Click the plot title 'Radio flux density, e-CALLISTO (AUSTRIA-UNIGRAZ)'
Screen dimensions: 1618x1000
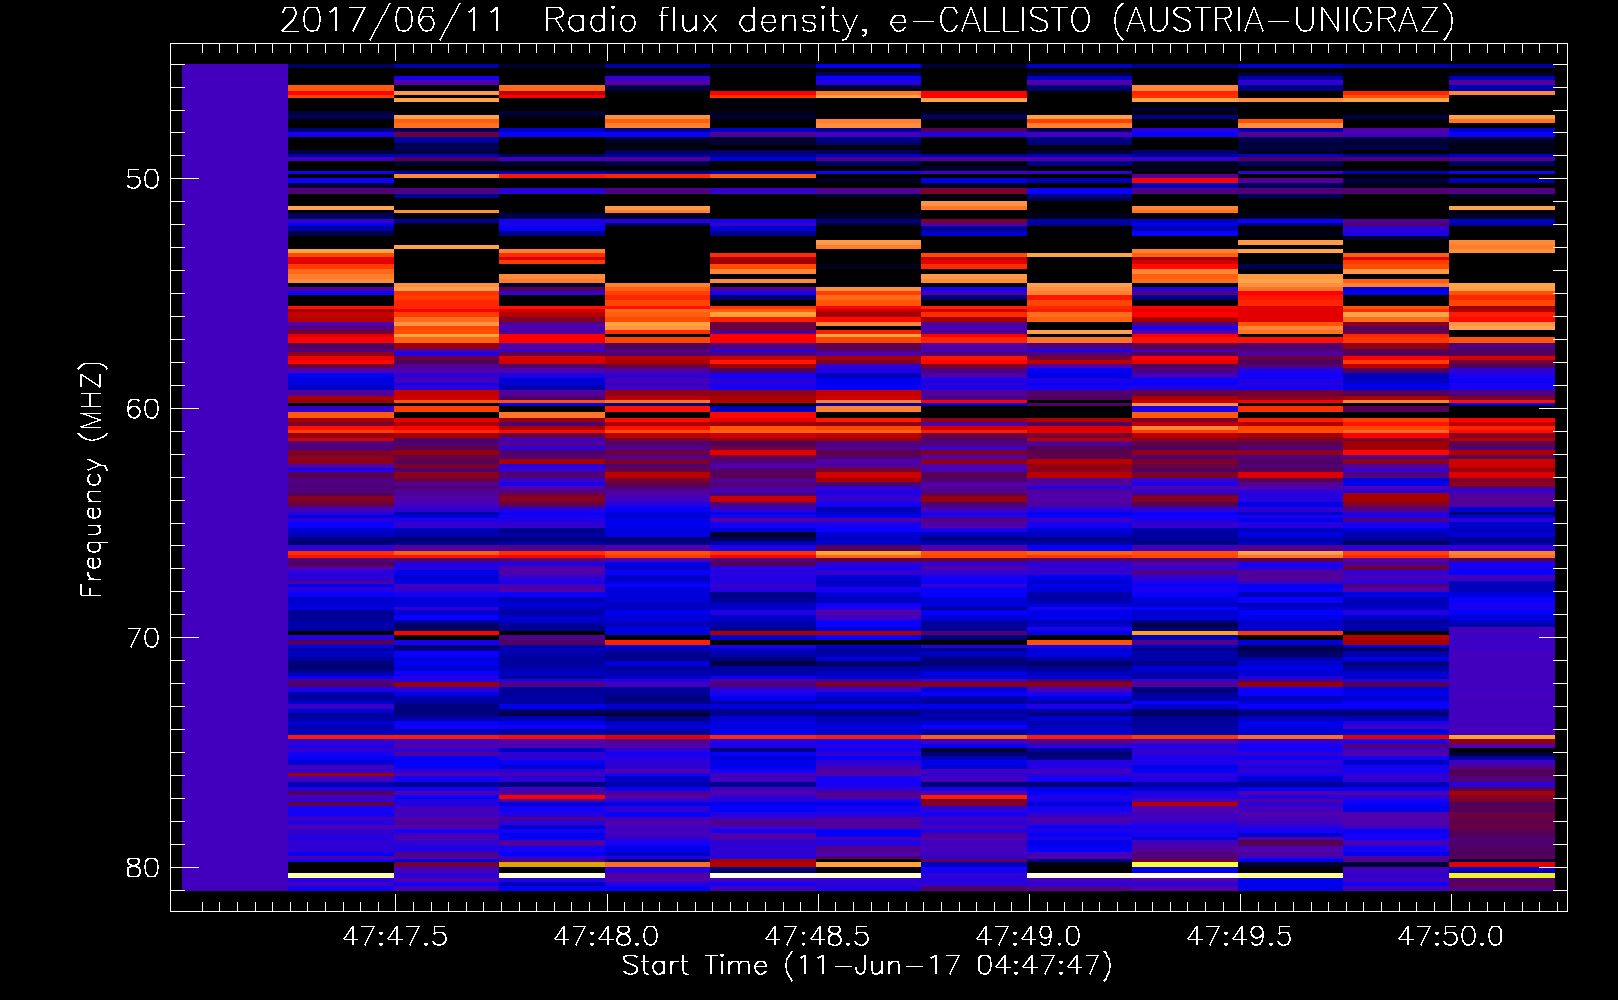(999, 20)
